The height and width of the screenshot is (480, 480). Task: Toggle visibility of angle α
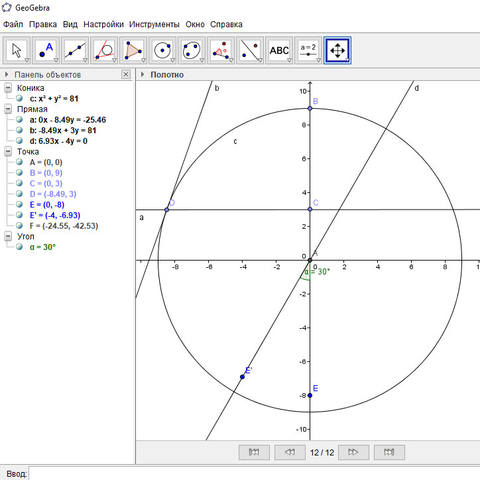(19, 247)
